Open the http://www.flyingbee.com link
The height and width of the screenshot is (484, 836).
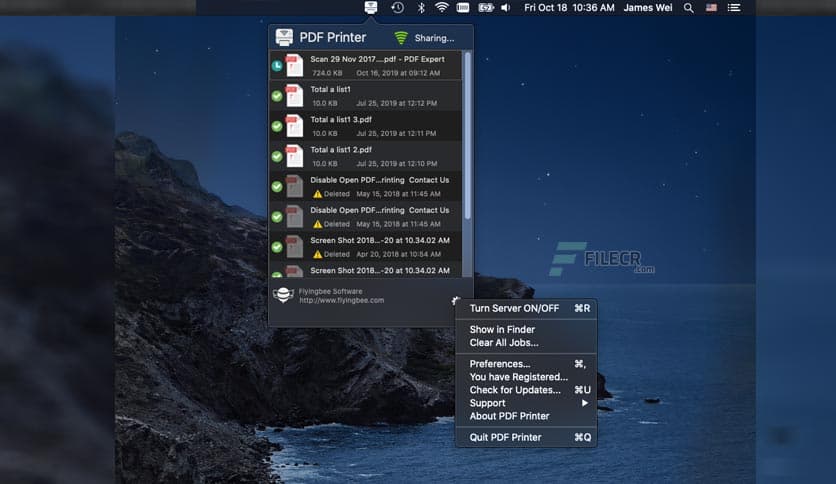(341, 301)
